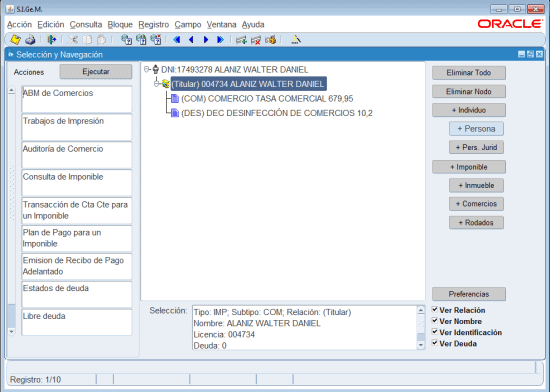Click the Ejecutar button
Image resolution: width=550 pixels, height=392 pixels.
coord(96,72)
